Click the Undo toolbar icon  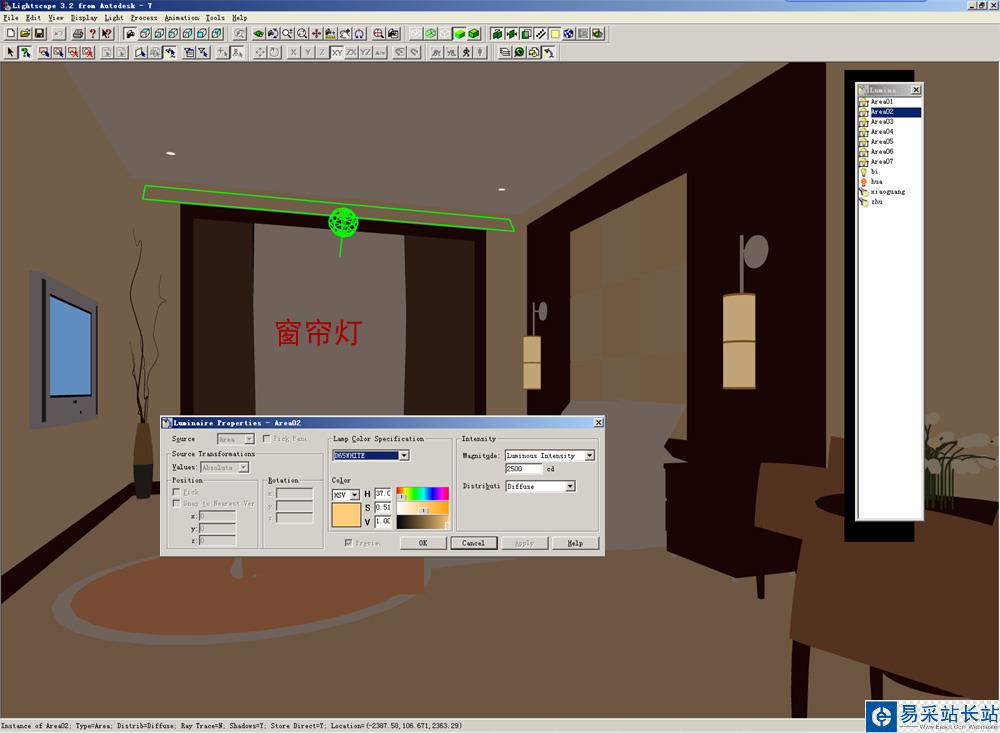click(x=59, y=34)
